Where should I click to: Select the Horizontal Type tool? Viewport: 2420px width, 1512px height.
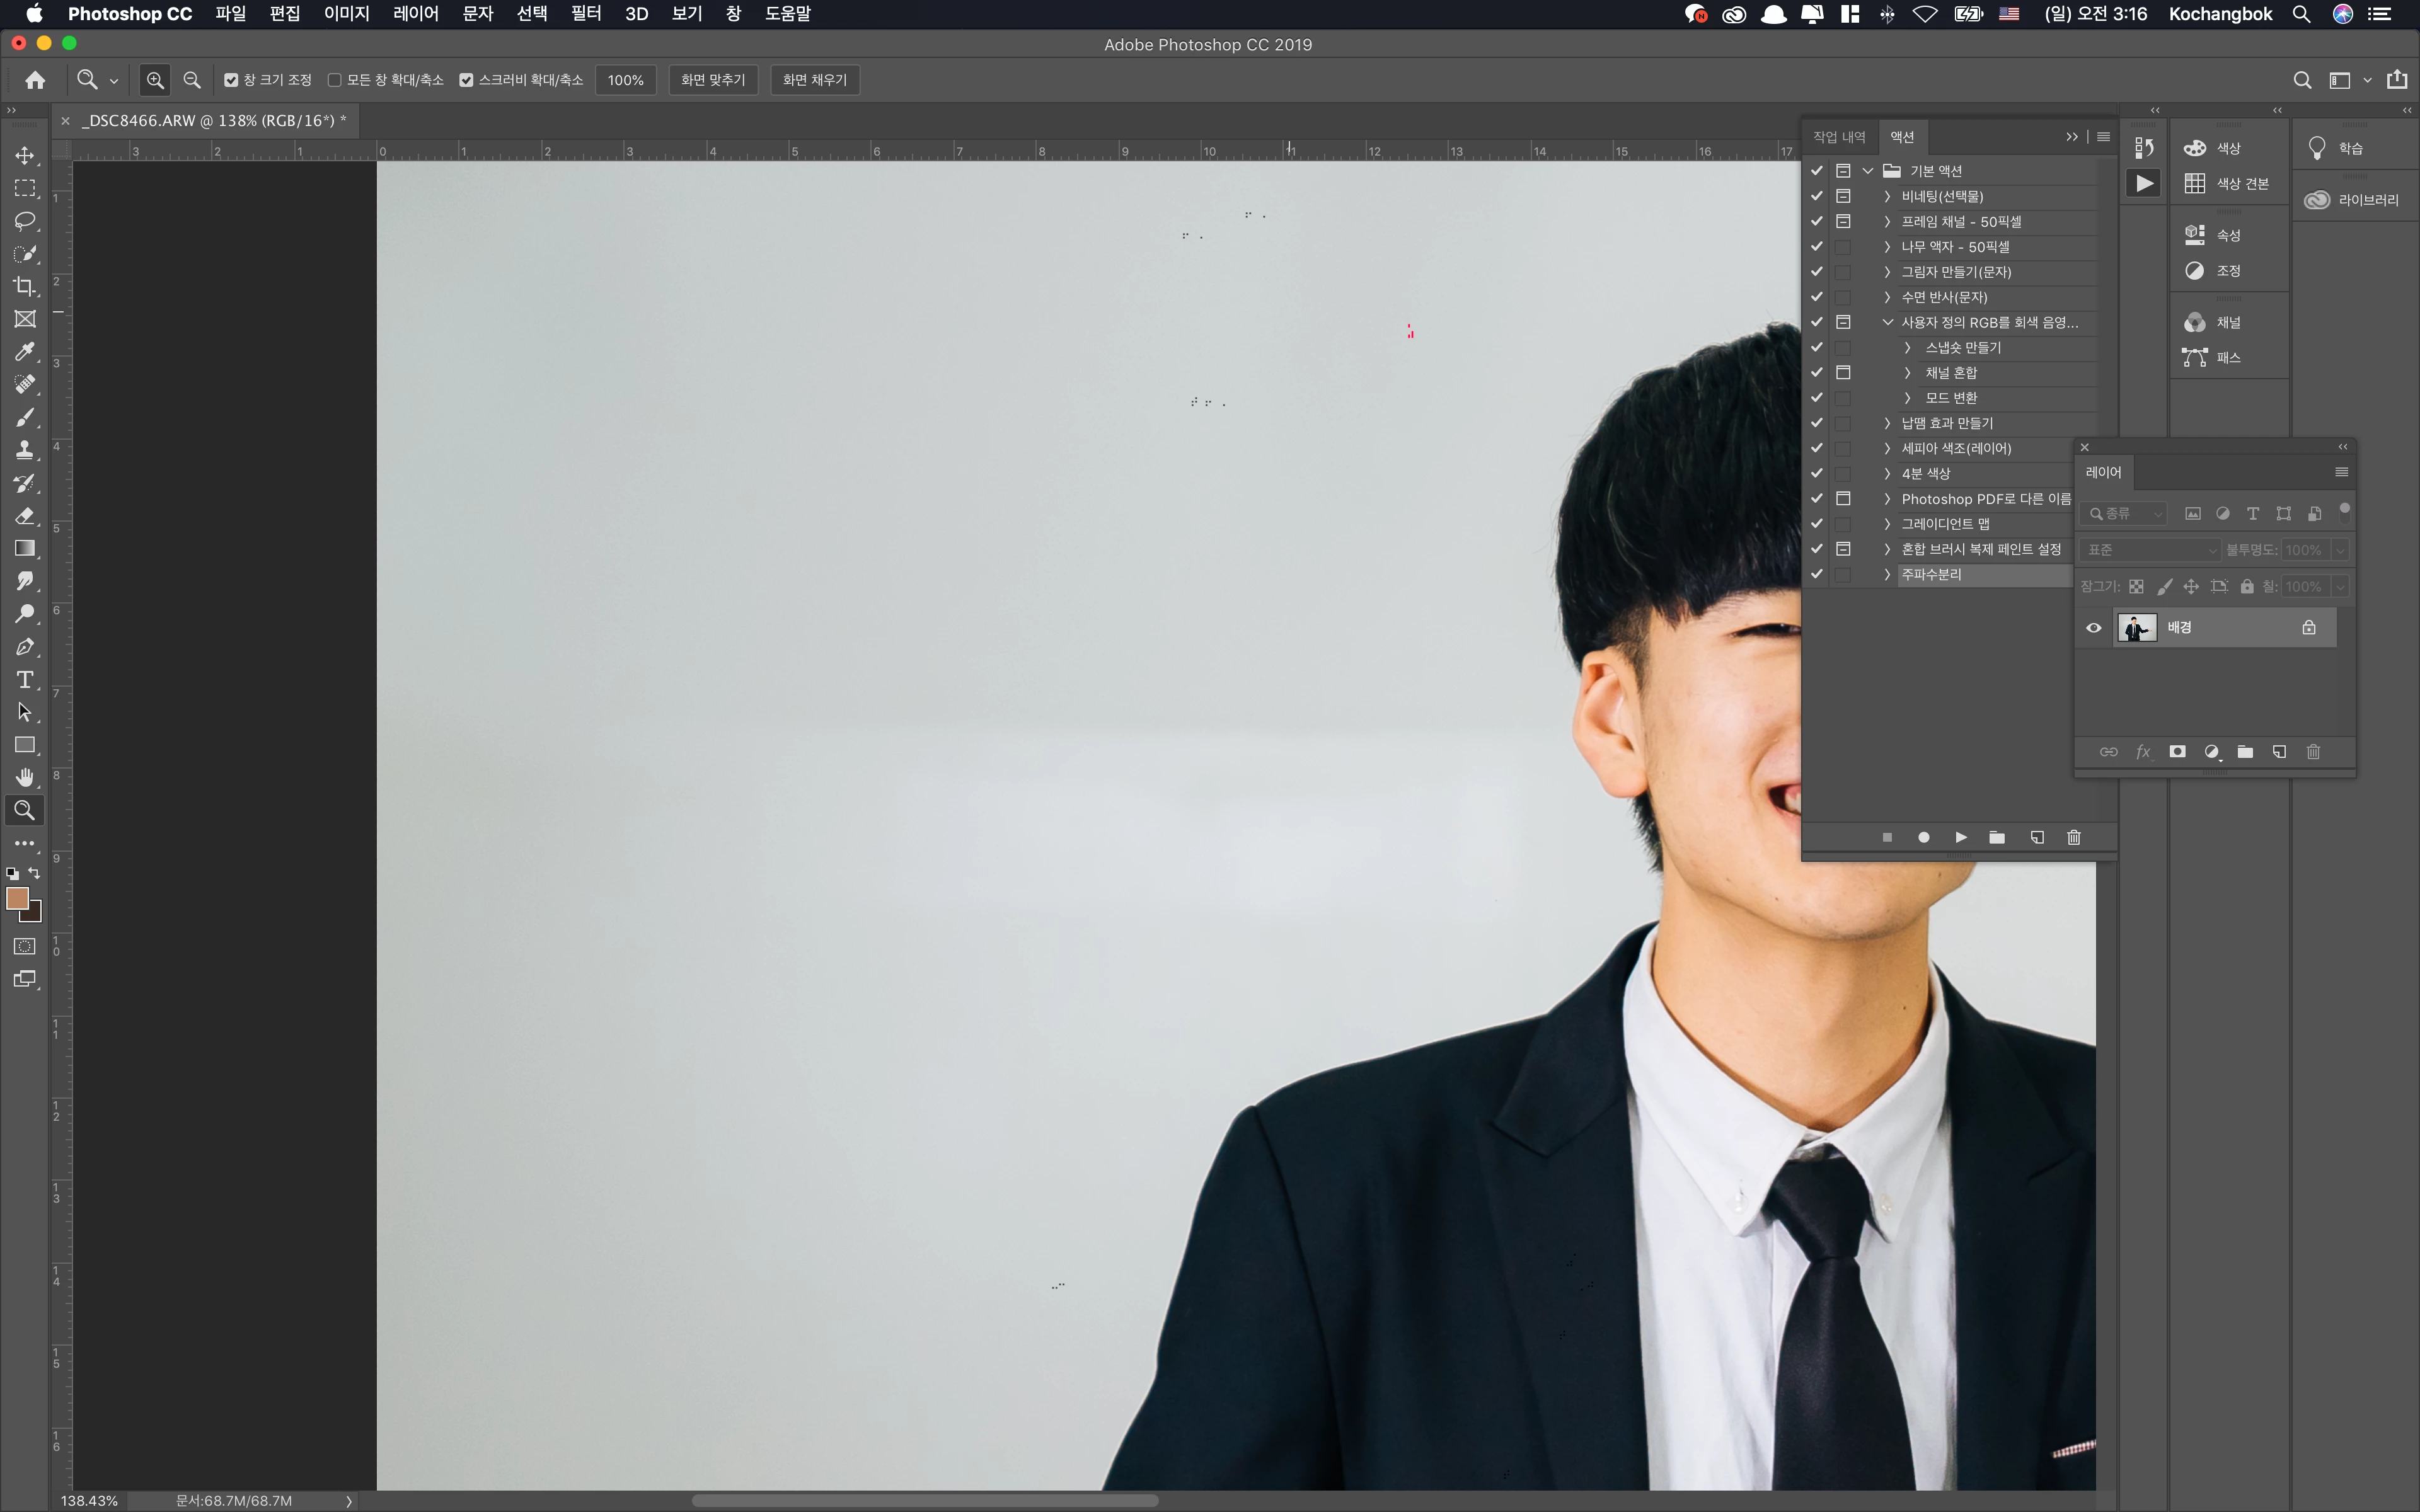pyautogui.click(x=24, y=680)
